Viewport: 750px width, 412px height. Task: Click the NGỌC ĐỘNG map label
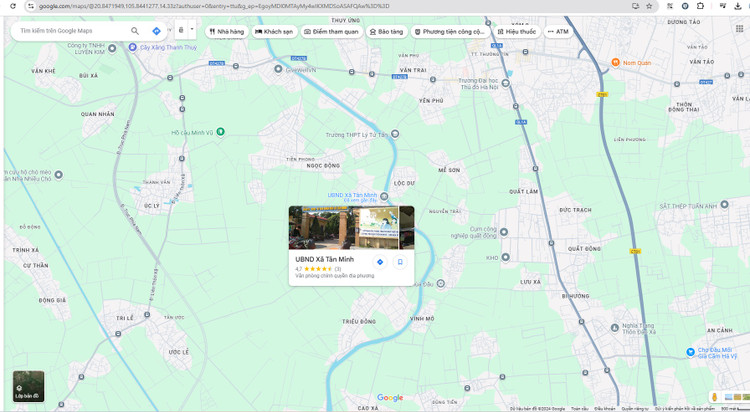pos(323,166)
